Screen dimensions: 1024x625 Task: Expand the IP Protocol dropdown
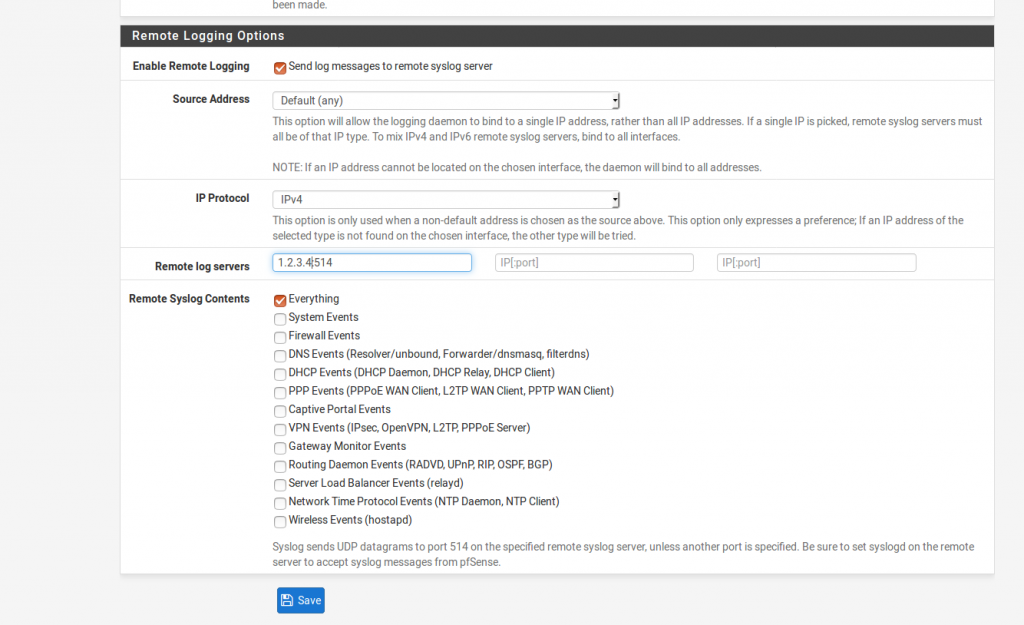tap(446, 199)
